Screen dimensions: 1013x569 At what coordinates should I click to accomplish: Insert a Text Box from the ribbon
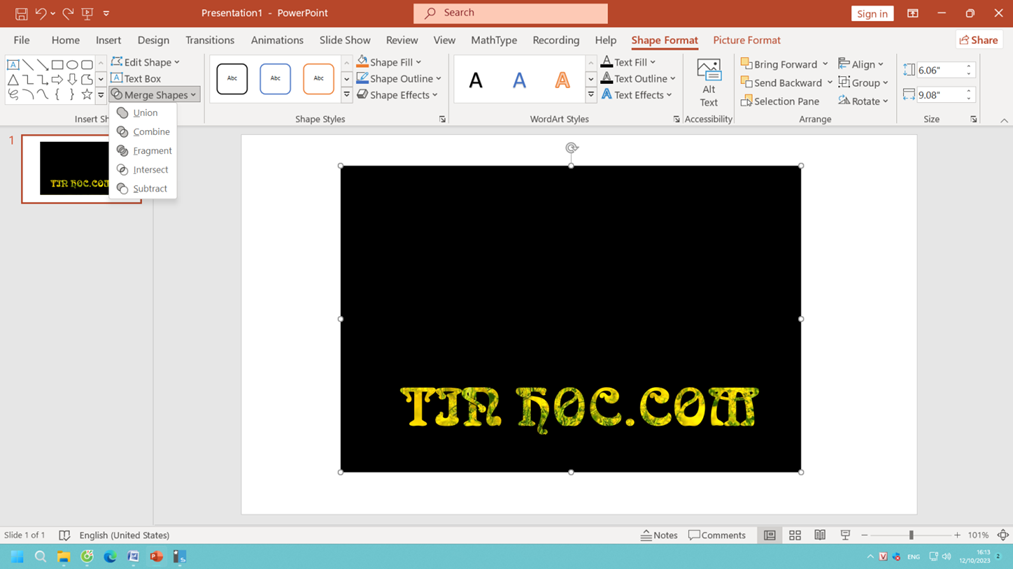(x=136, y=78)
